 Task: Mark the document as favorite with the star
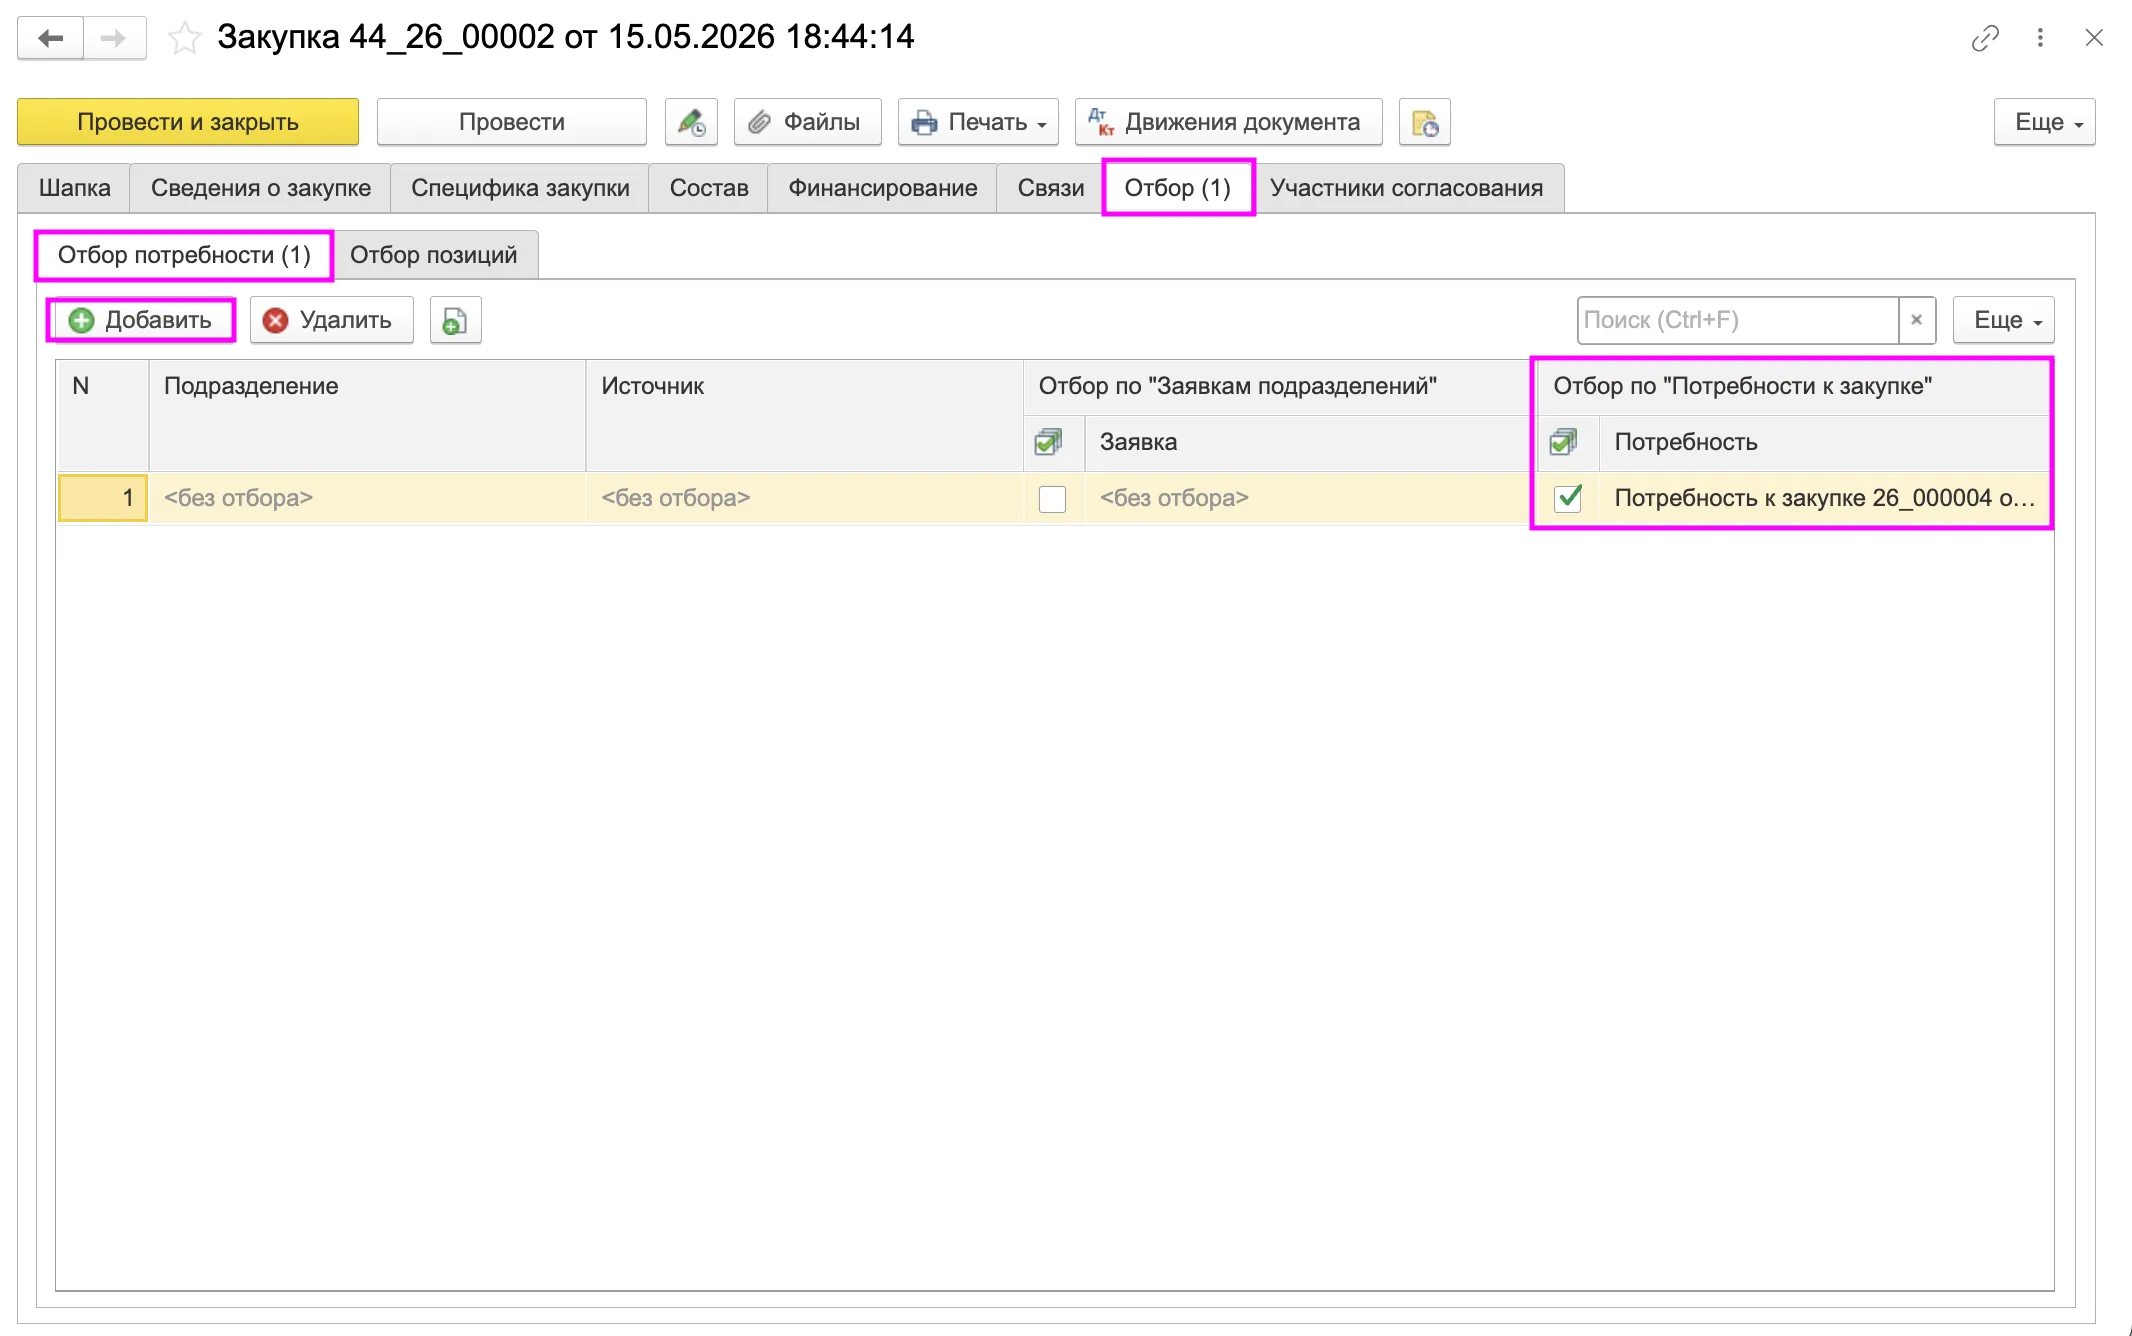tap(184, 38)
